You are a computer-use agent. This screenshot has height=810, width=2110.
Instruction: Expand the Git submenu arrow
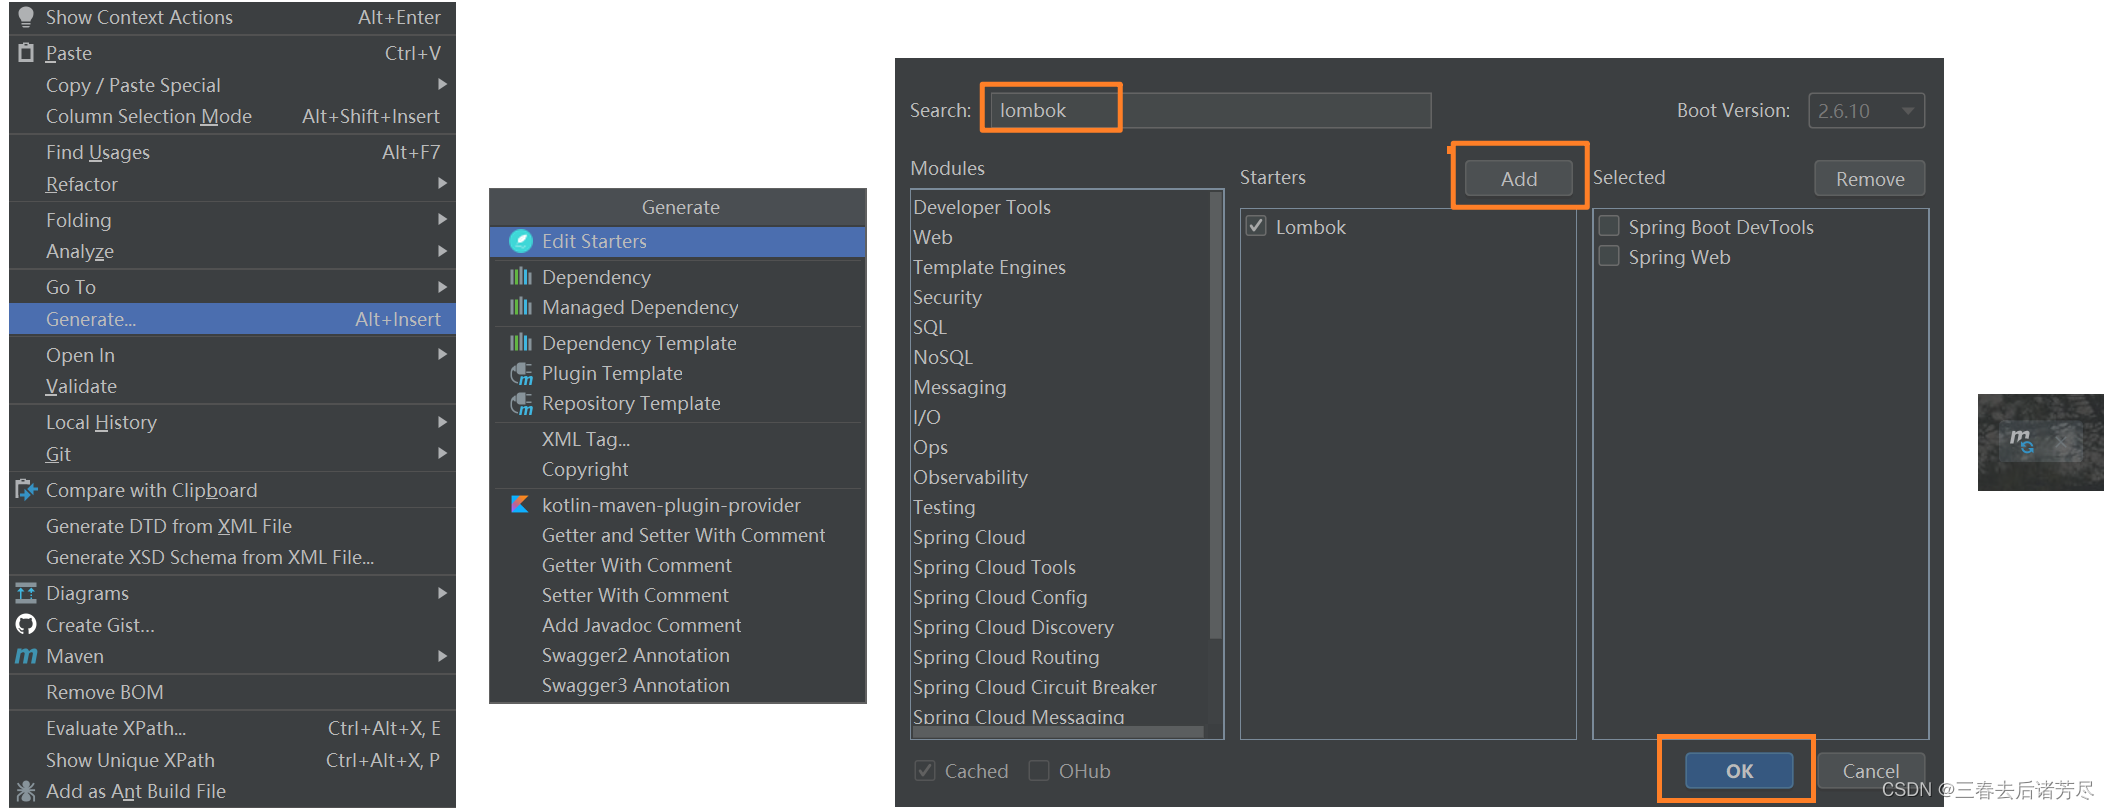click(x=442, y=454)
